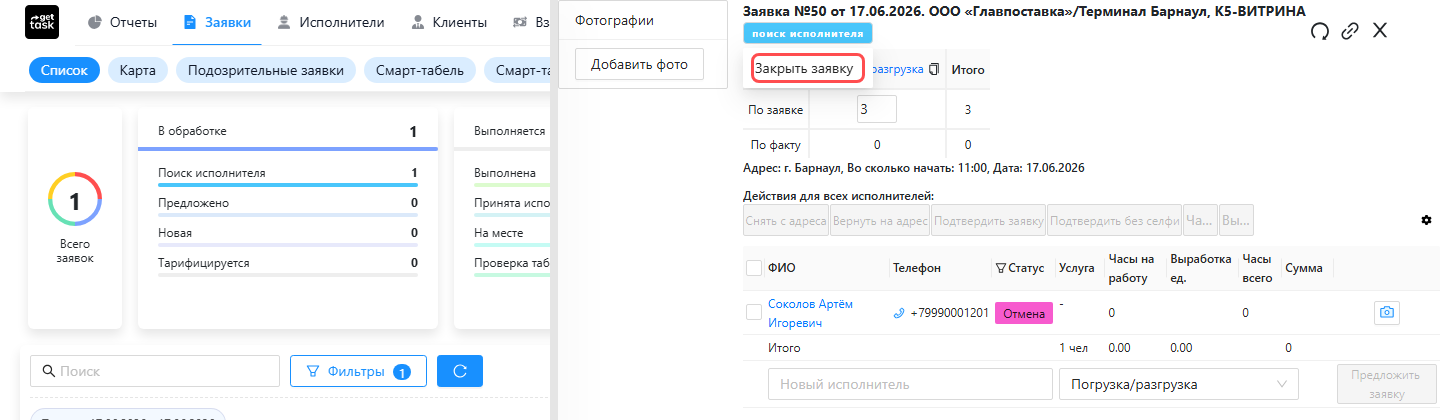
Task: Click the Телефон column header
Action: pos(917,268)
